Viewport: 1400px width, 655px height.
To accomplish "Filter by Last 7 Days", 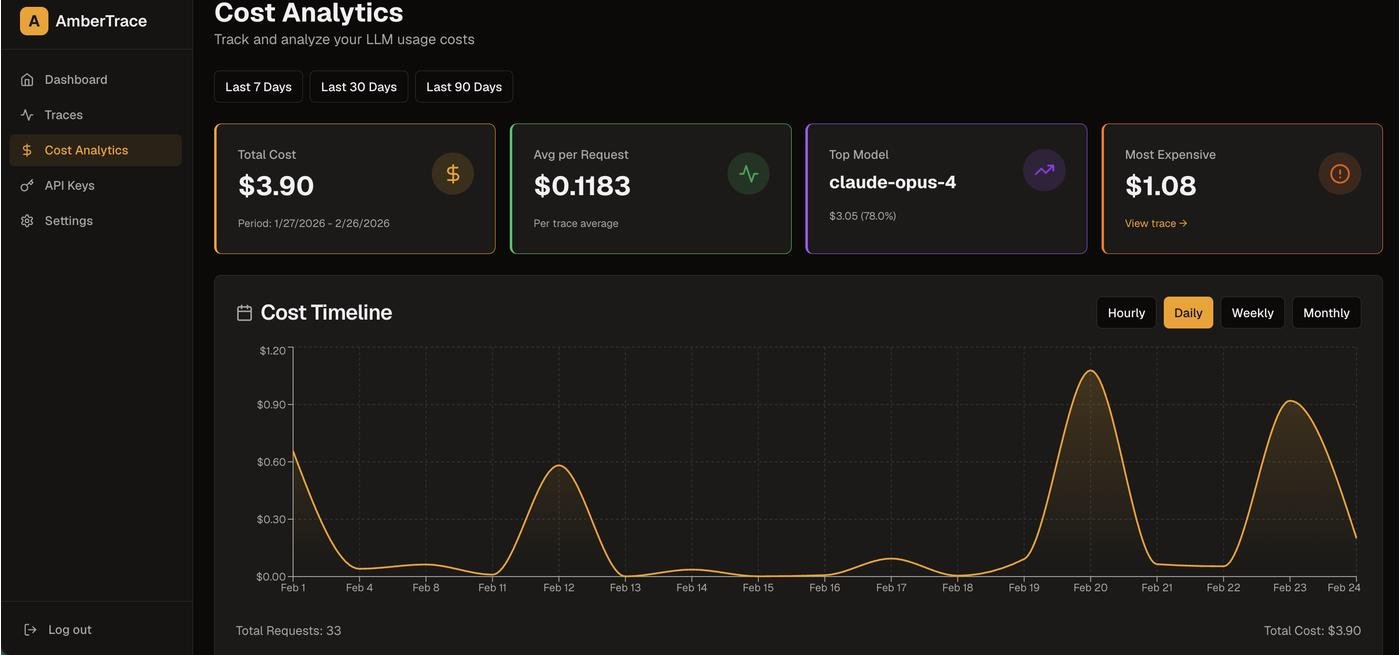I will point(258,87).
